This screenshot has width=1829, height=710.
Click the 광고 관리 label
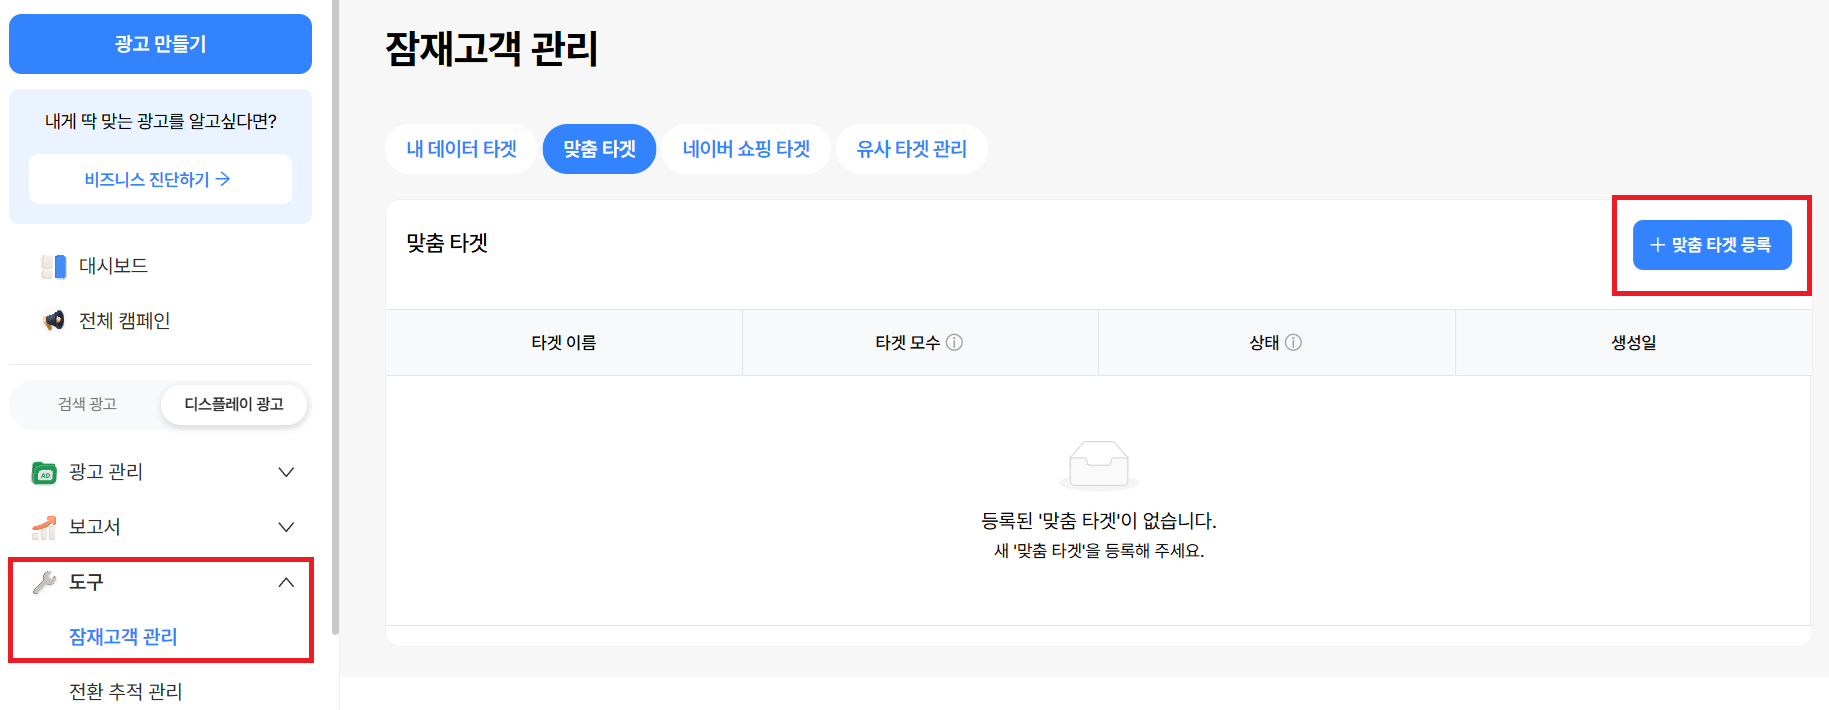tap(105, 472)
